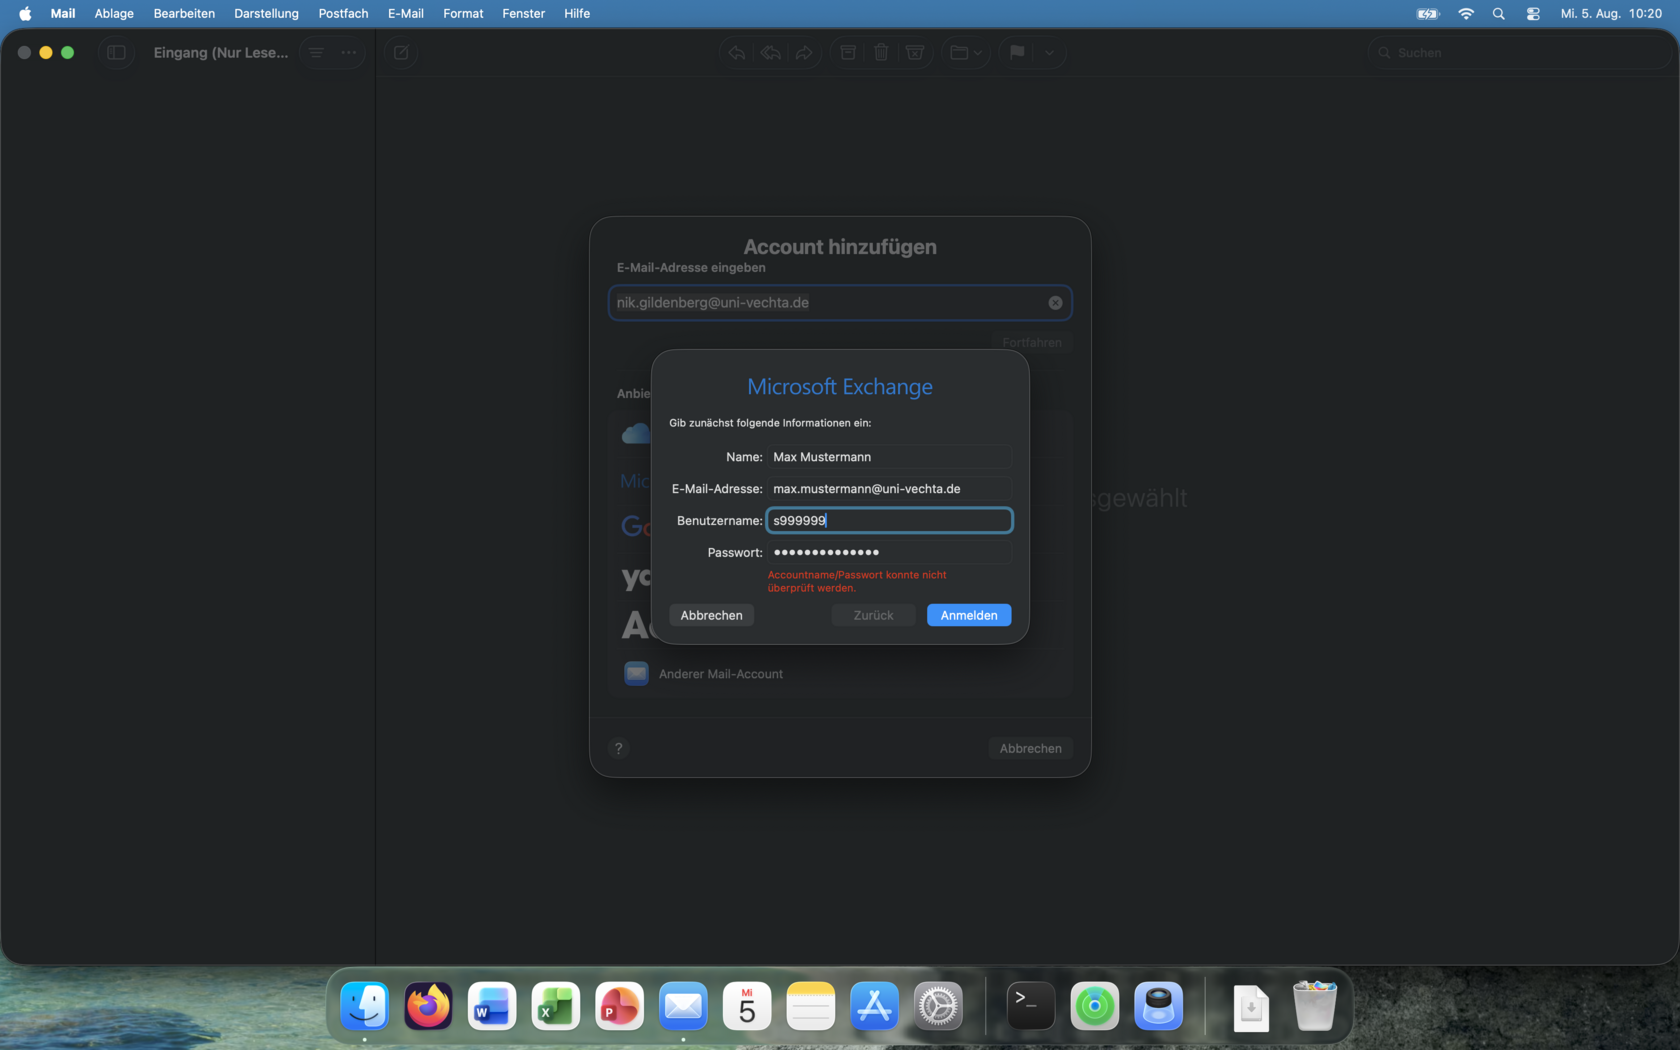
Task: Open Spotlight search from the menu bar
Action: (x=1498, y=14)
